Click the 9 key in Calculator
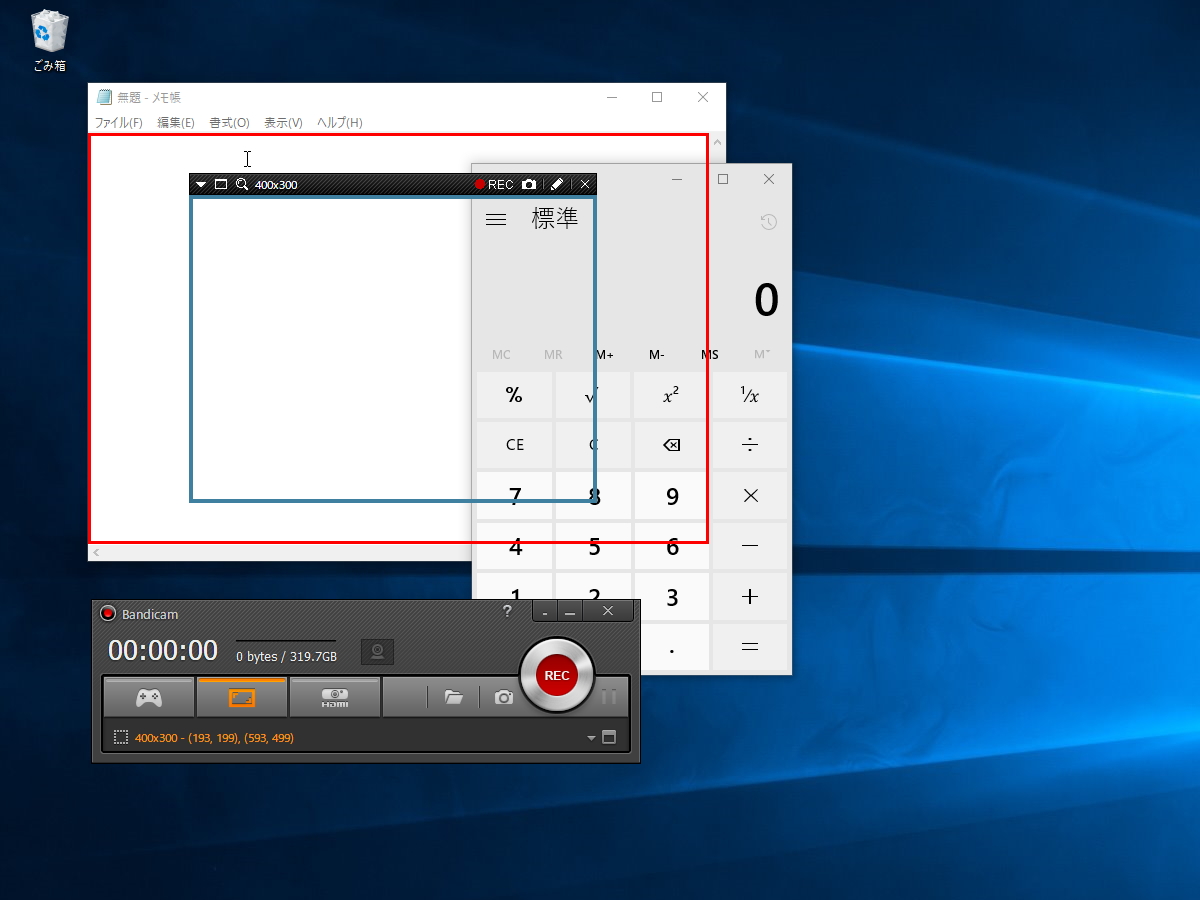Viewport: 1200px width, 900px height. tap(671, 496)
